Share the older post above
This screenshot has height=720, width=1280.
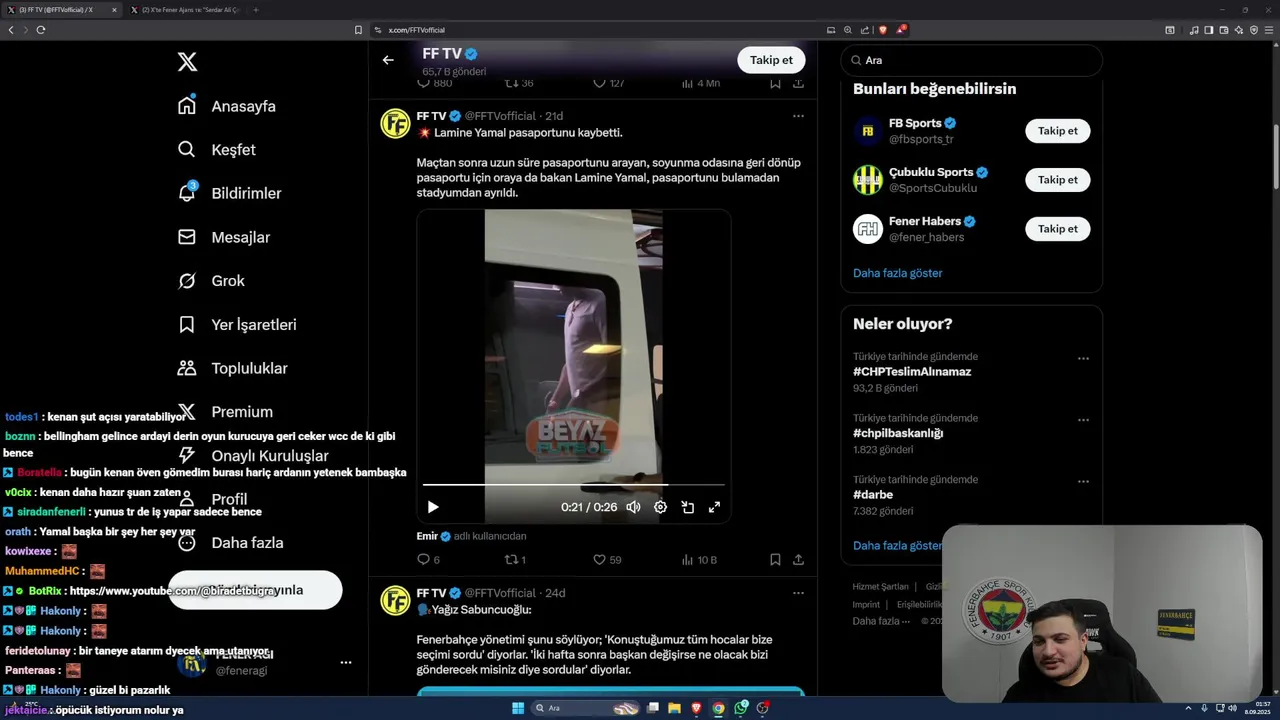798,83
